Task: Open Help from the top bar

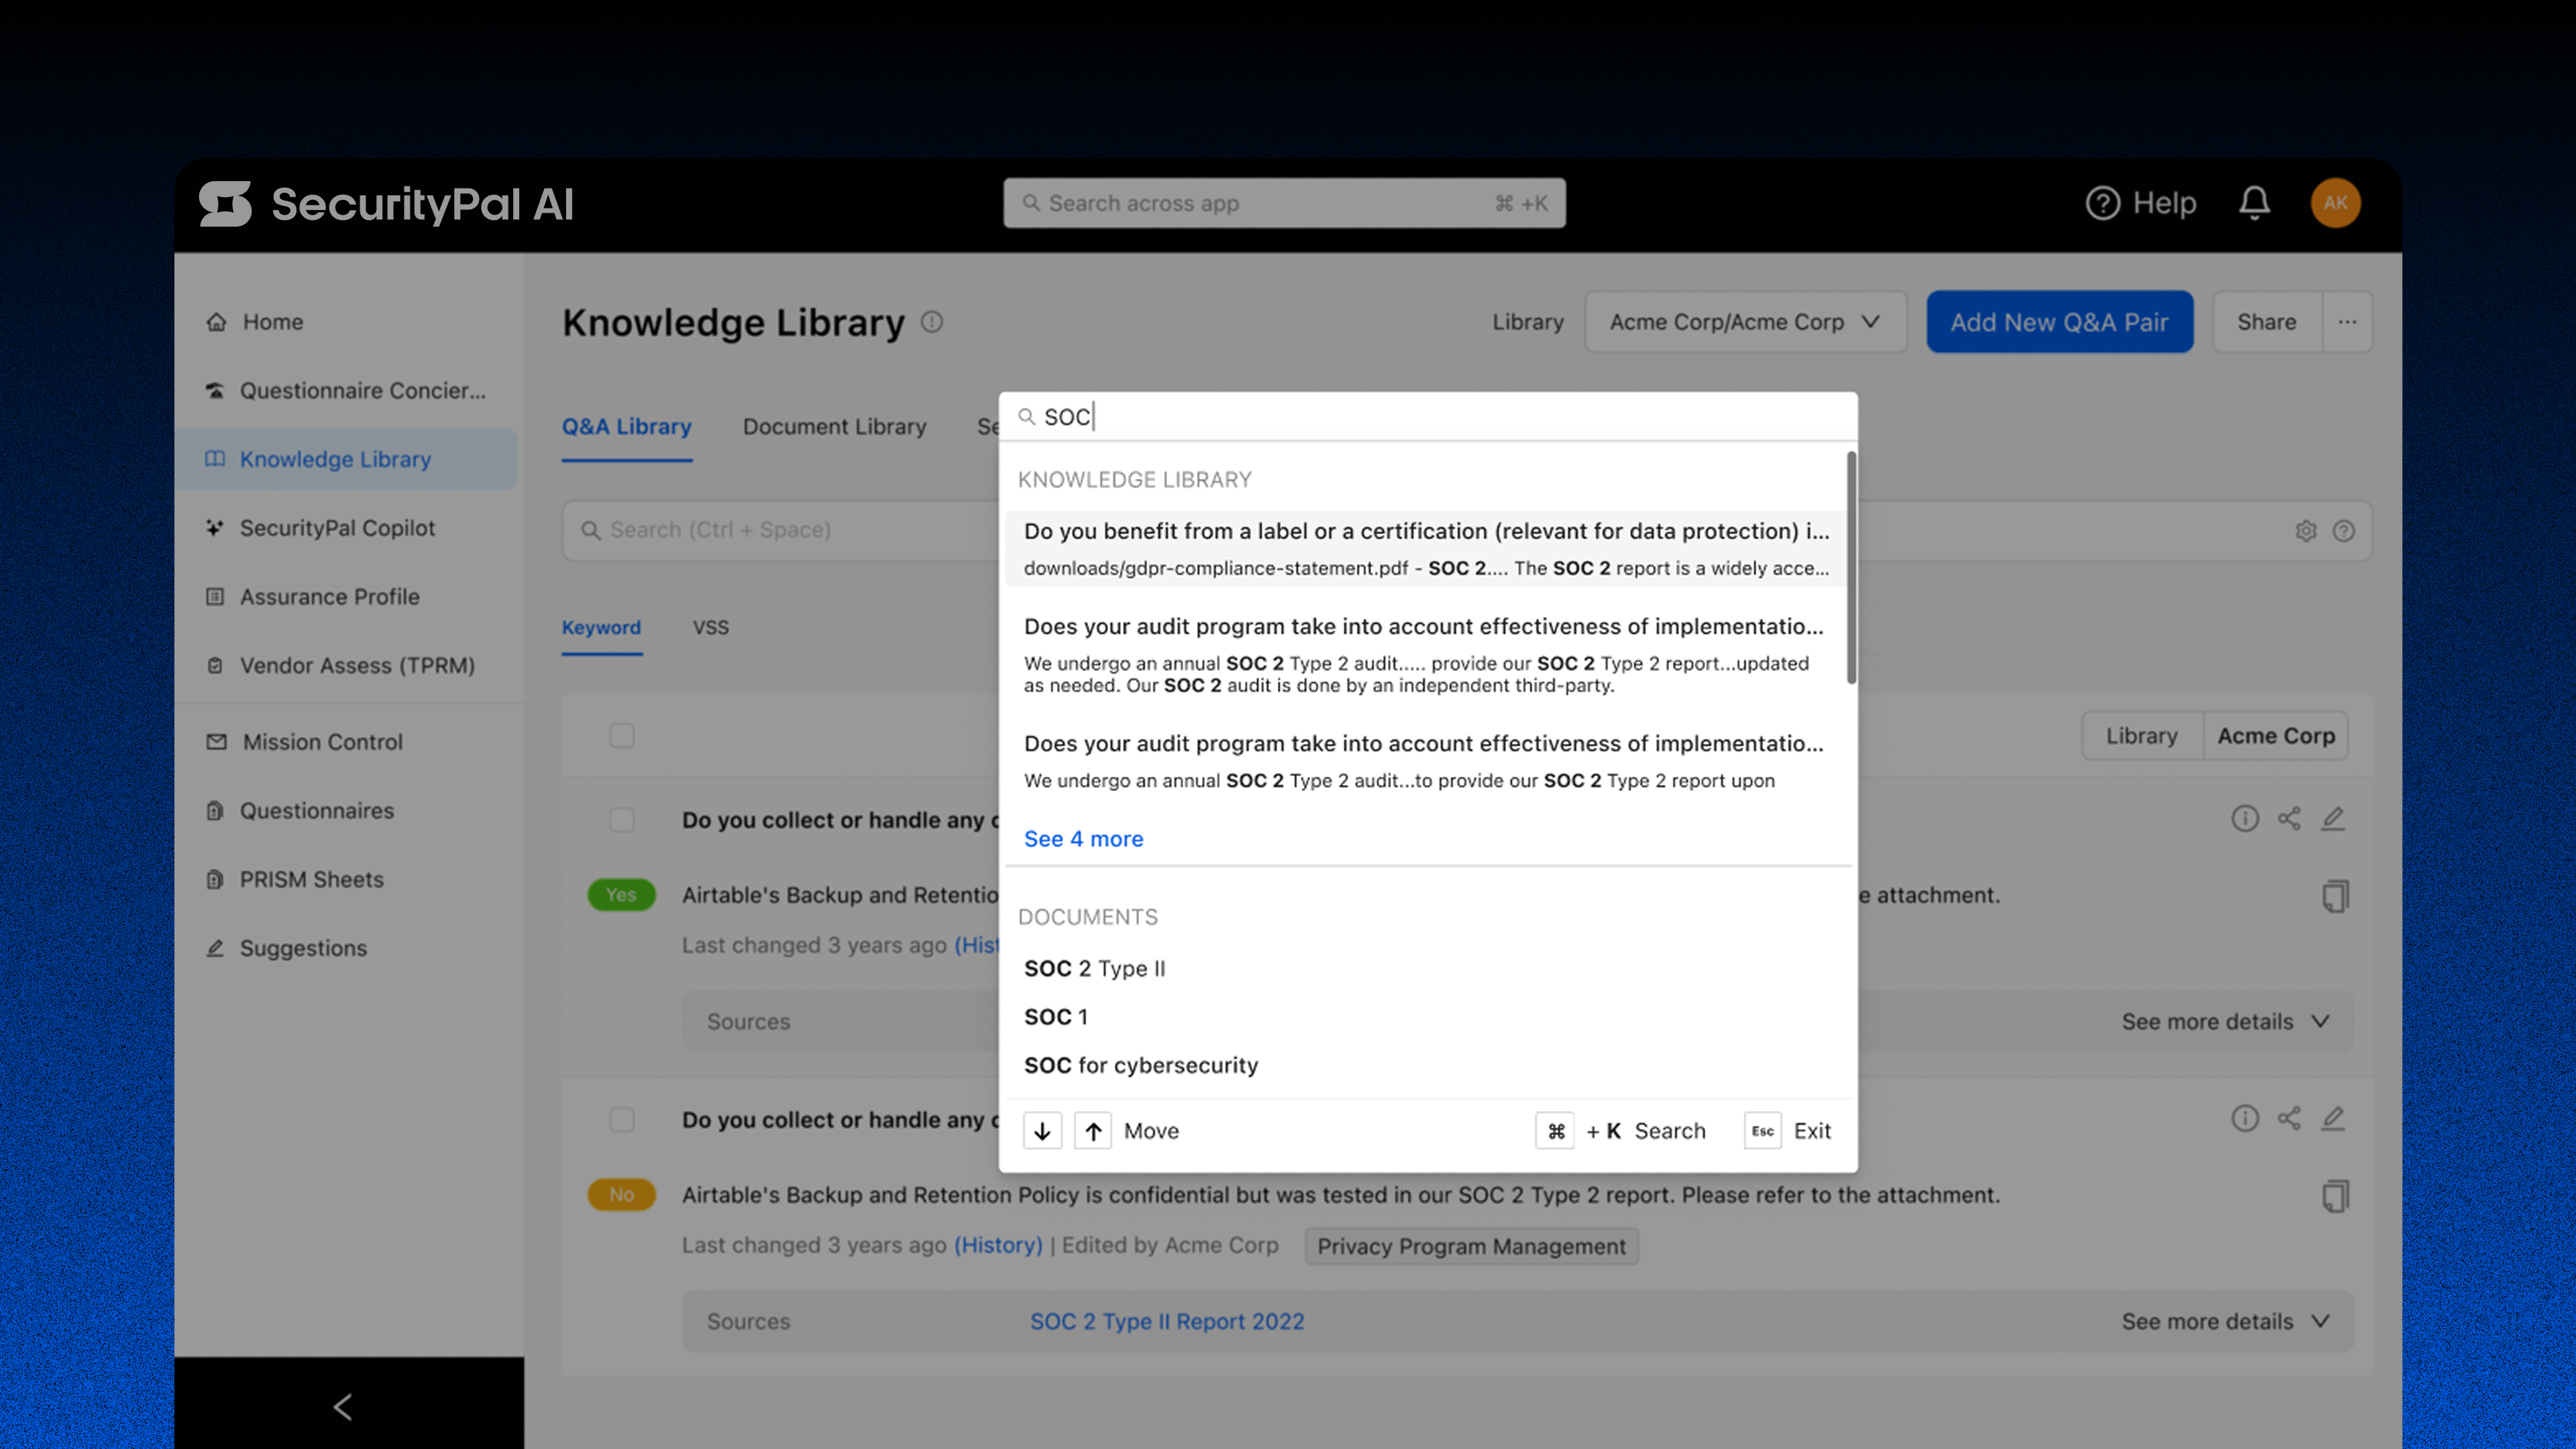Action: pyautogui.click(x=2141, y=203)
